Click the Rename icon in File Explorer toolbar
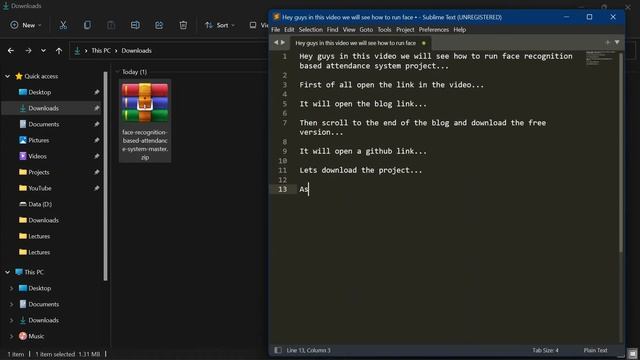Viewport: 640px width, 360px height. 135,25
